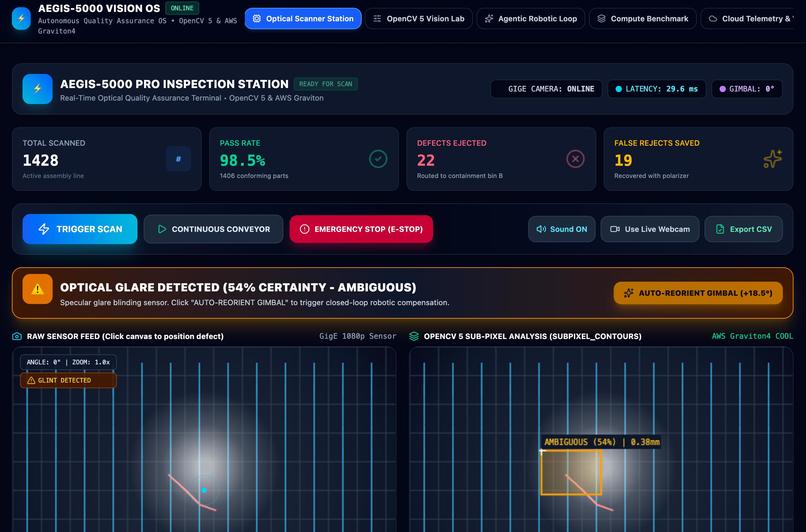The image size is (806, 532).
Task: Click the purple gimbal status dot
Action: [722, 89]
